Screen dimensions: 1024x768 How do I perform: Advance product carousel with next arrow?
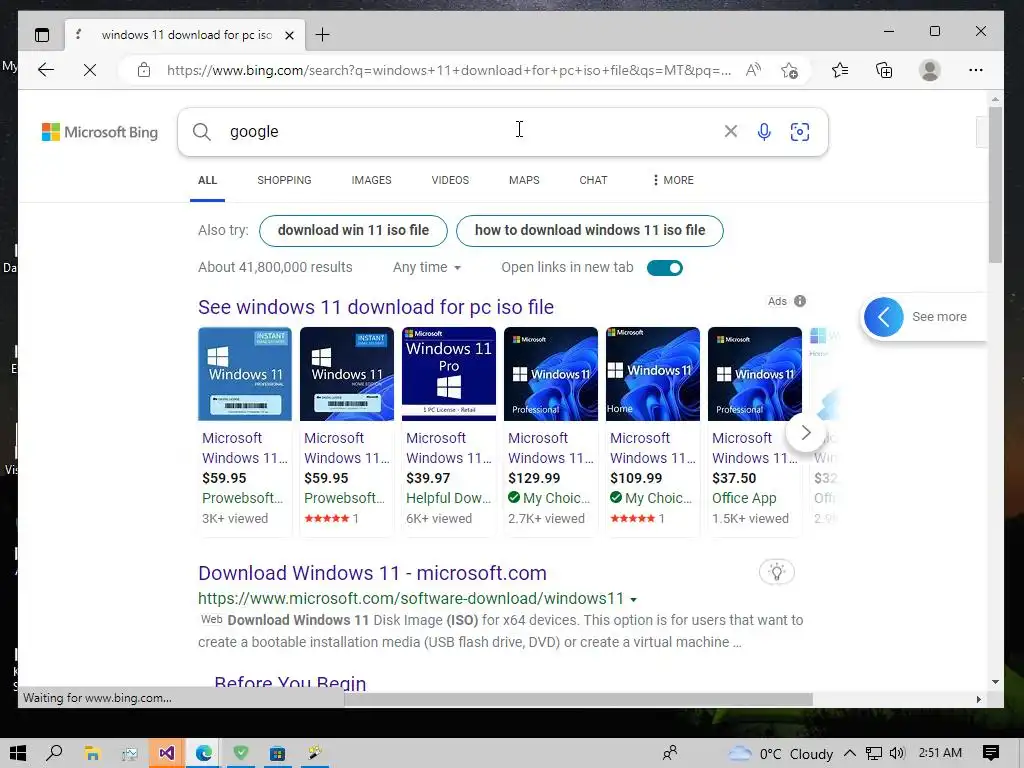[805, 432]
